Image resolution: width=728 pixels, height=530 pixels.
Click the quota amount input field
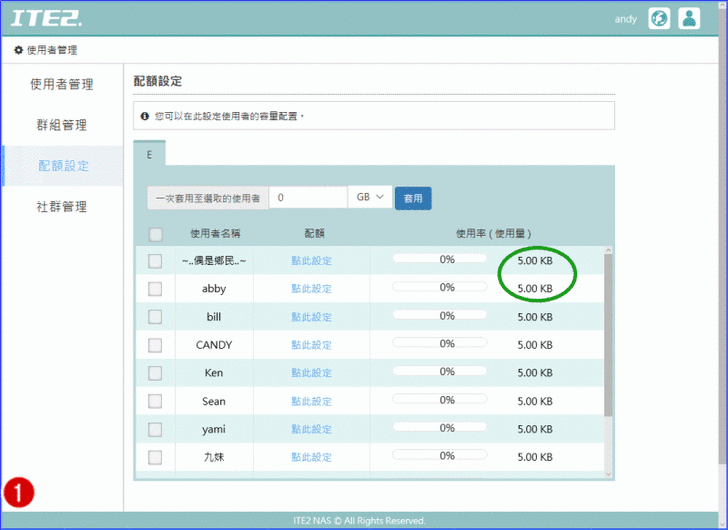pos(308,198)
